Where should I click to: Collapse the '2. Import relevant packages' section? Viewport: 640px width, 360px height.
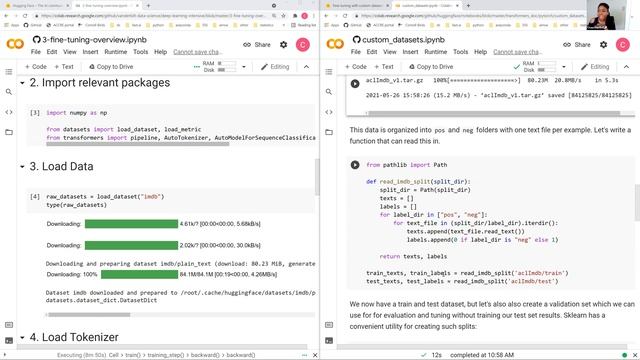(x=22, y=83)
